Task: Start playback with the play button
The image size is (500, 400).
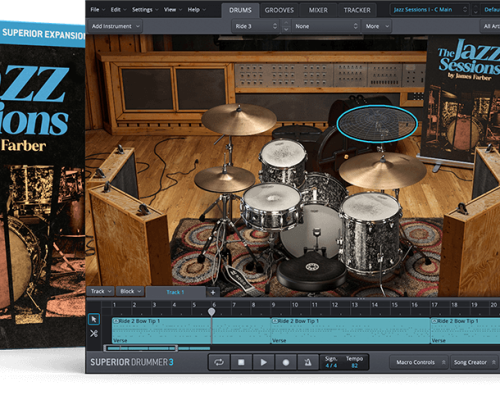Action: click(263, 362)
